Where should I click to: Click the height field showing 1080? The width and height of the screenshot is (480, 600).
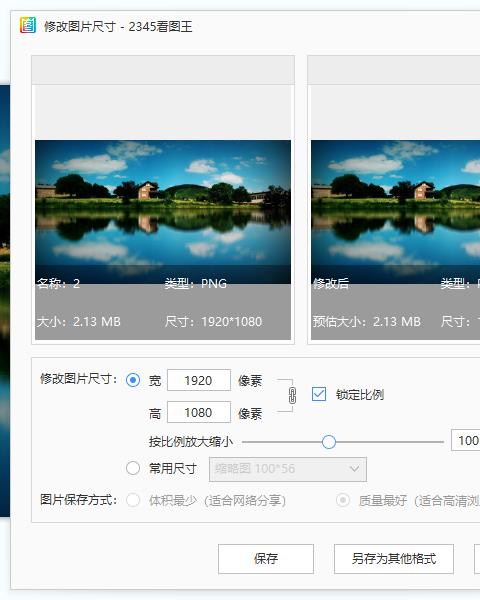pos(199,412)
